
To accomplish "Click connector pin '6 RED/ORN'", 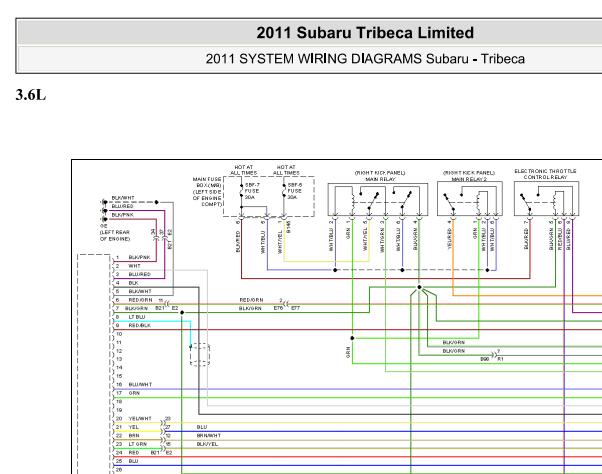I will (x=134, y=300).
